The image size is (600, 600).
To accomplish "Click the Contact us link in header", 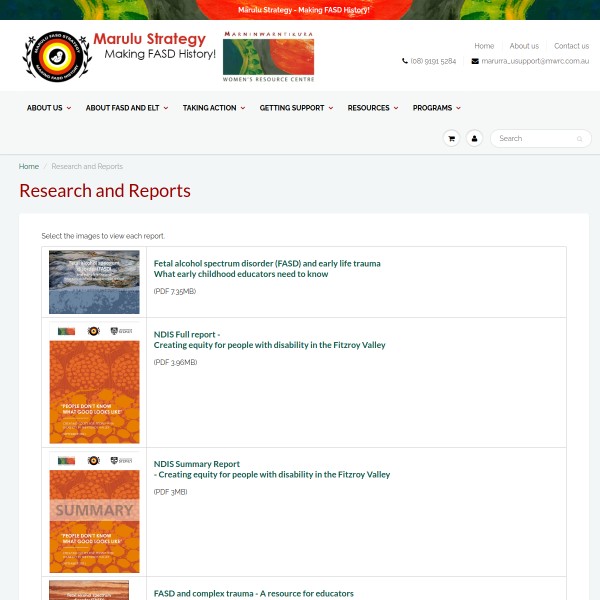I will (x=571, y=46).
